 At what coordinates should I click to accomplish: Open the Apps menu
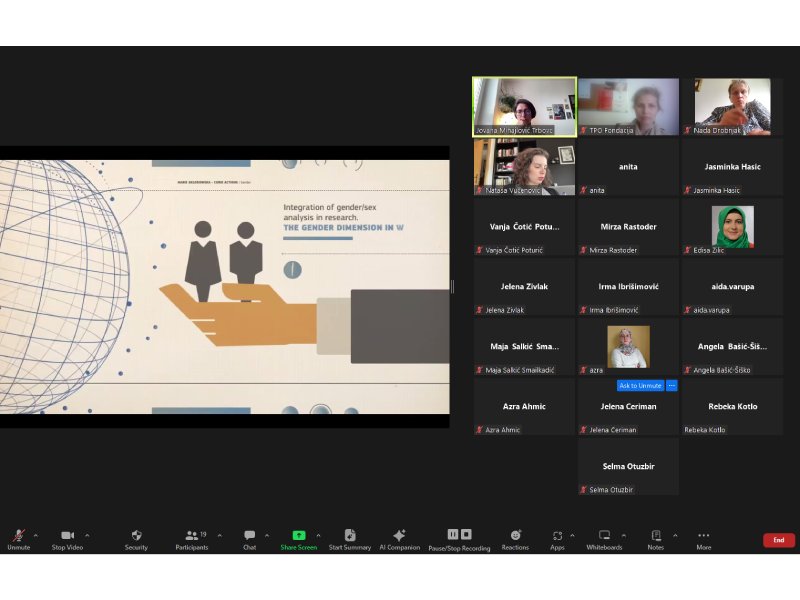(557, 536)
